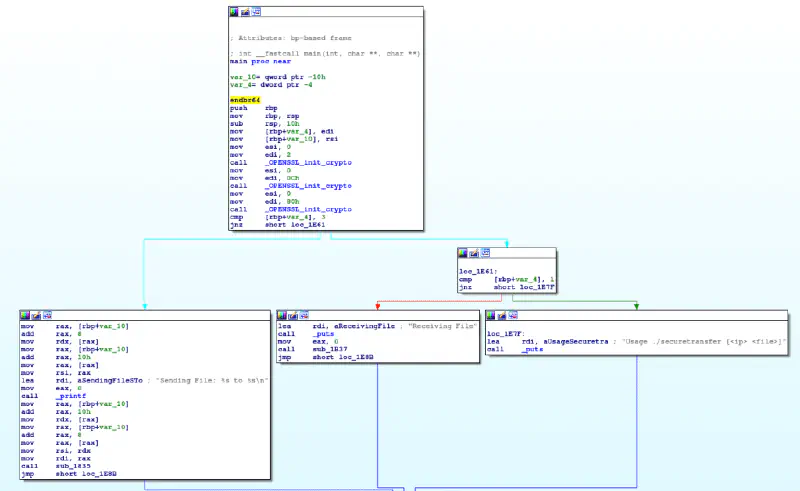The image size is (800, 491).
Task: Click third title icon on Receiving File block
Action: pos(305,315)
